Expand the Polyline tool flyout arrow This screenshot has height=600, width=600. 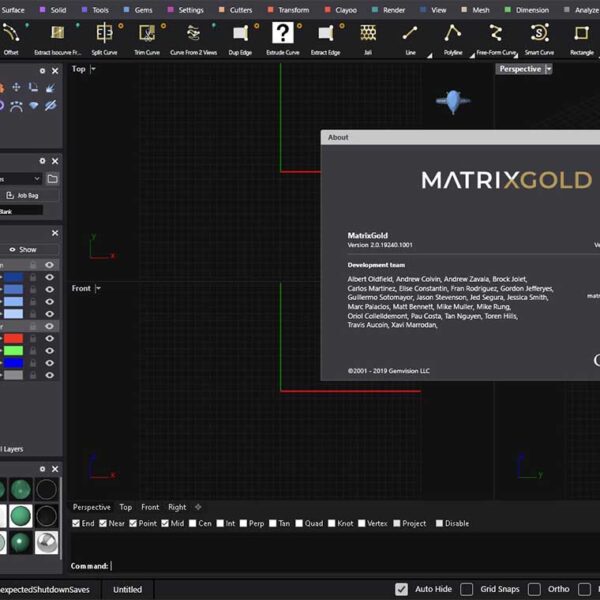coord(472,55)
